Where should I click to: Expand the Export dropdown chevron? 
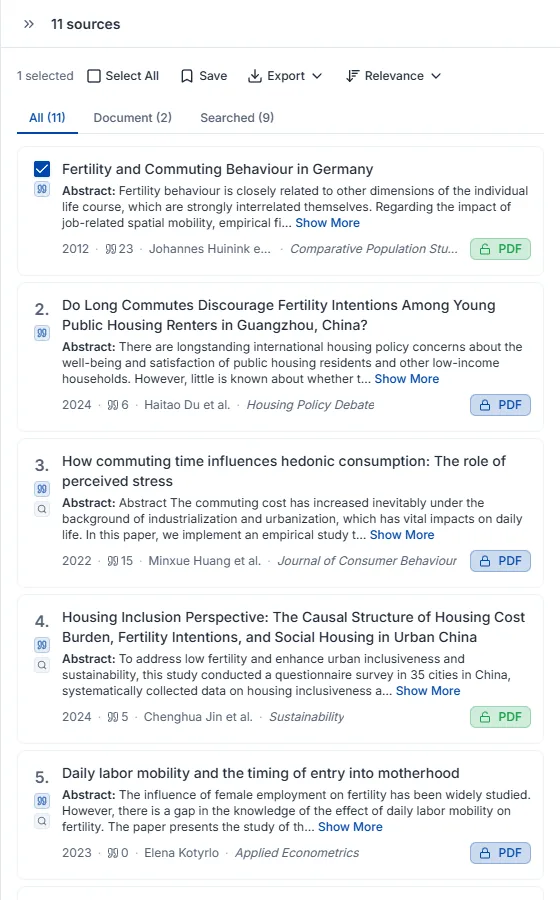tap(317, 76)
